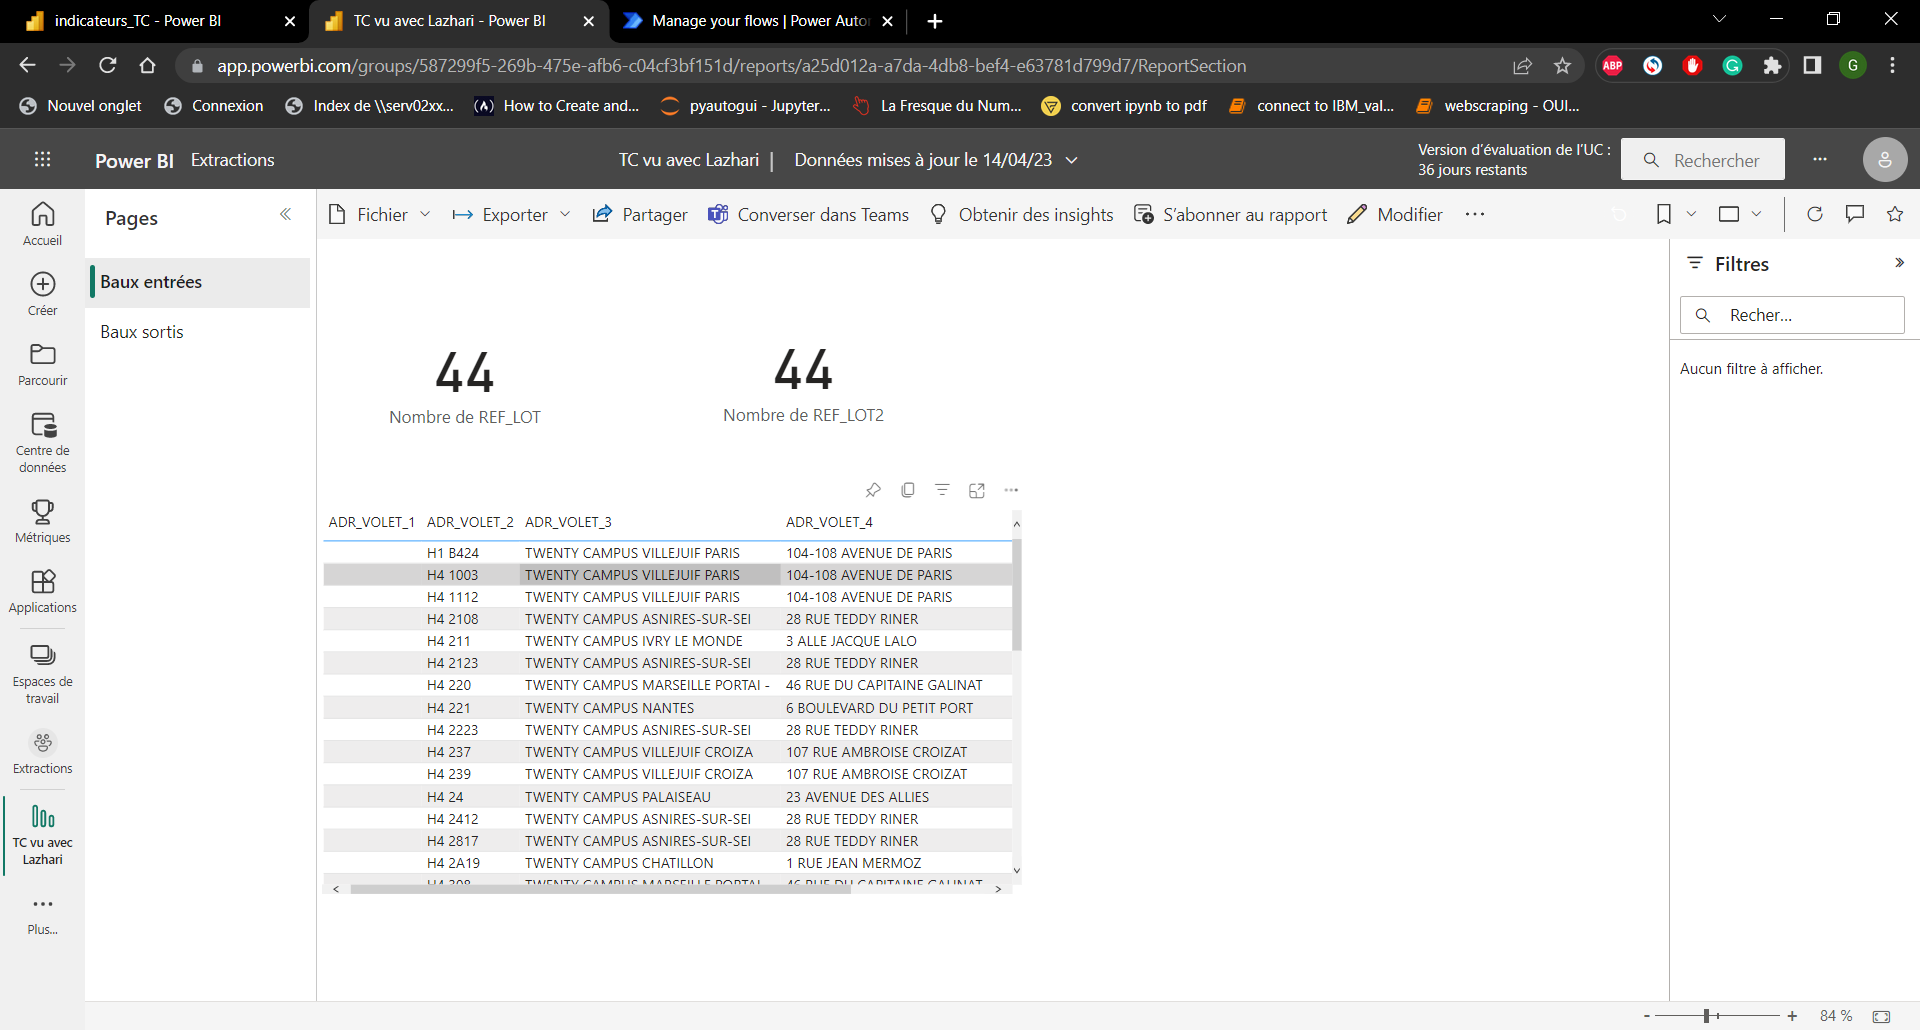Screen dimensions: 1920x1030
Task: Click the Nombre de REF_LOT card
Action: (x=465, y=387)
